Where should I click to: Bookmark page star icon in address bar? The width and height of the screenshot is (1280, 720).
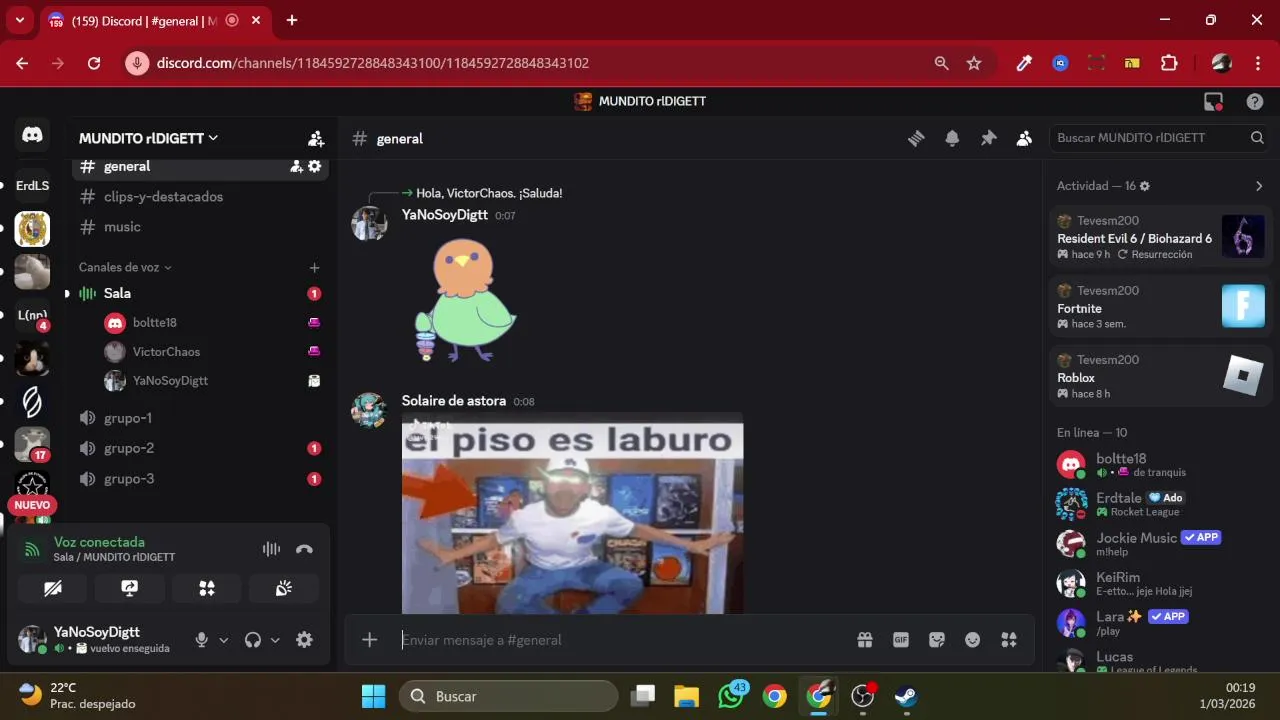point(974,63)
